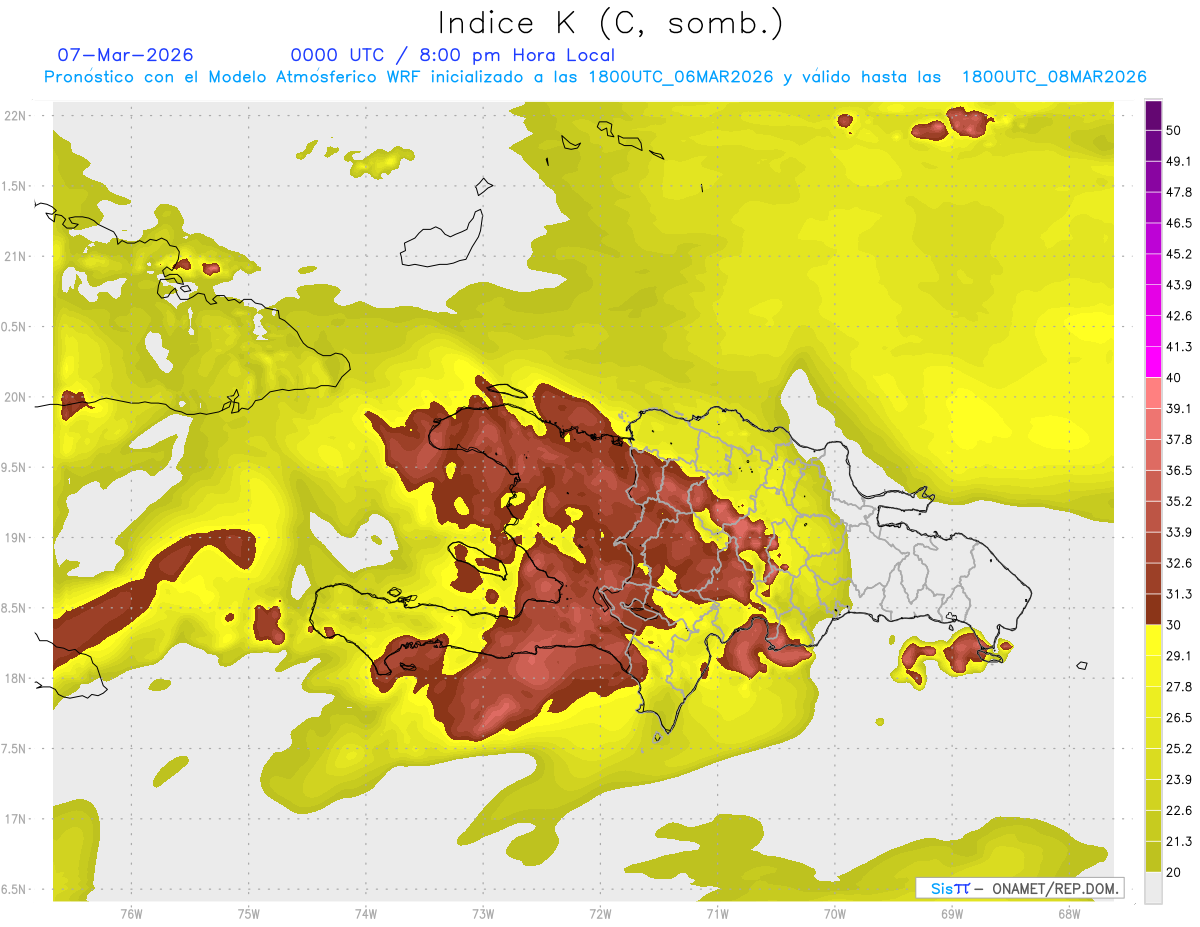Screen dimensions: 1200x927
Task: Click the valid-until time '1800UTC_08MAR2026'
Action: point(1054,77)
